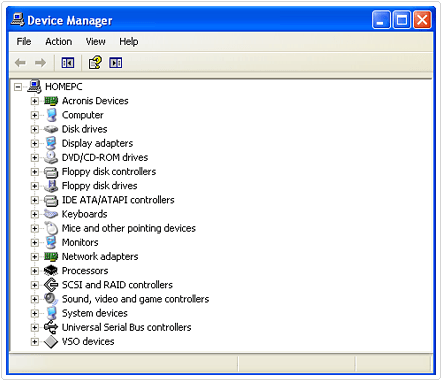The width and height of the screenshot is (442, 381).
Task: Select the SCSI and RAID controllers label
Action: coord(117,285)
